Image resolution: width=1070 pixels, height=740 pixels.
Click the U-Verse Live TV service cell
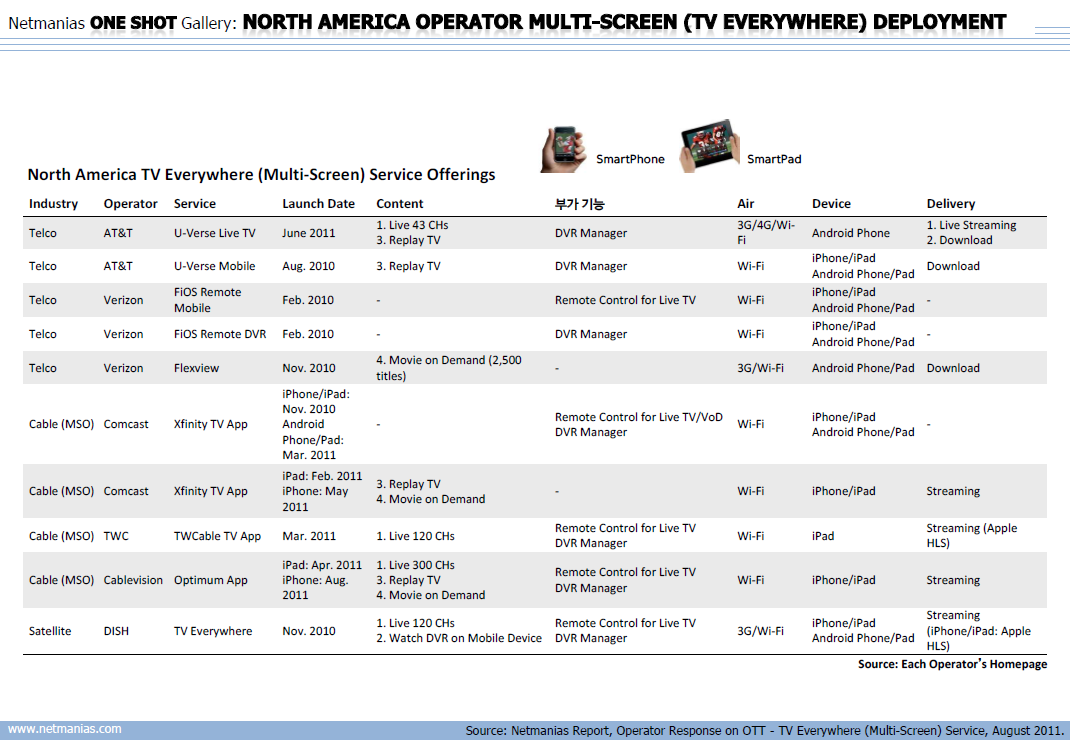point(215,233)
